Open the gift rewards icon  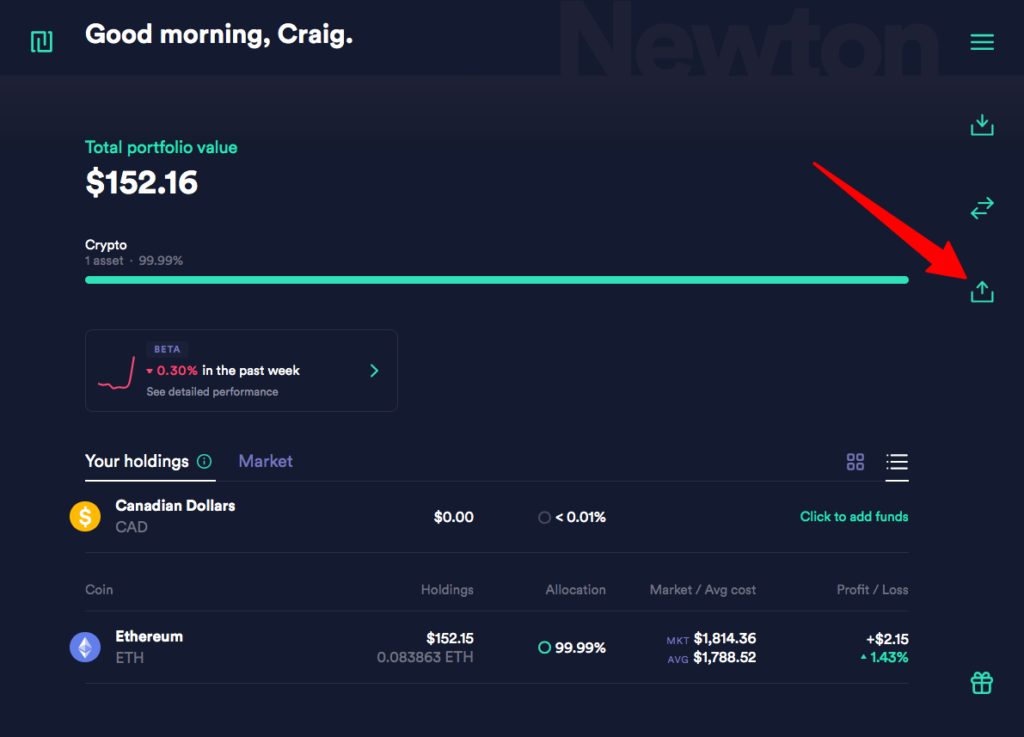(982, 683)
